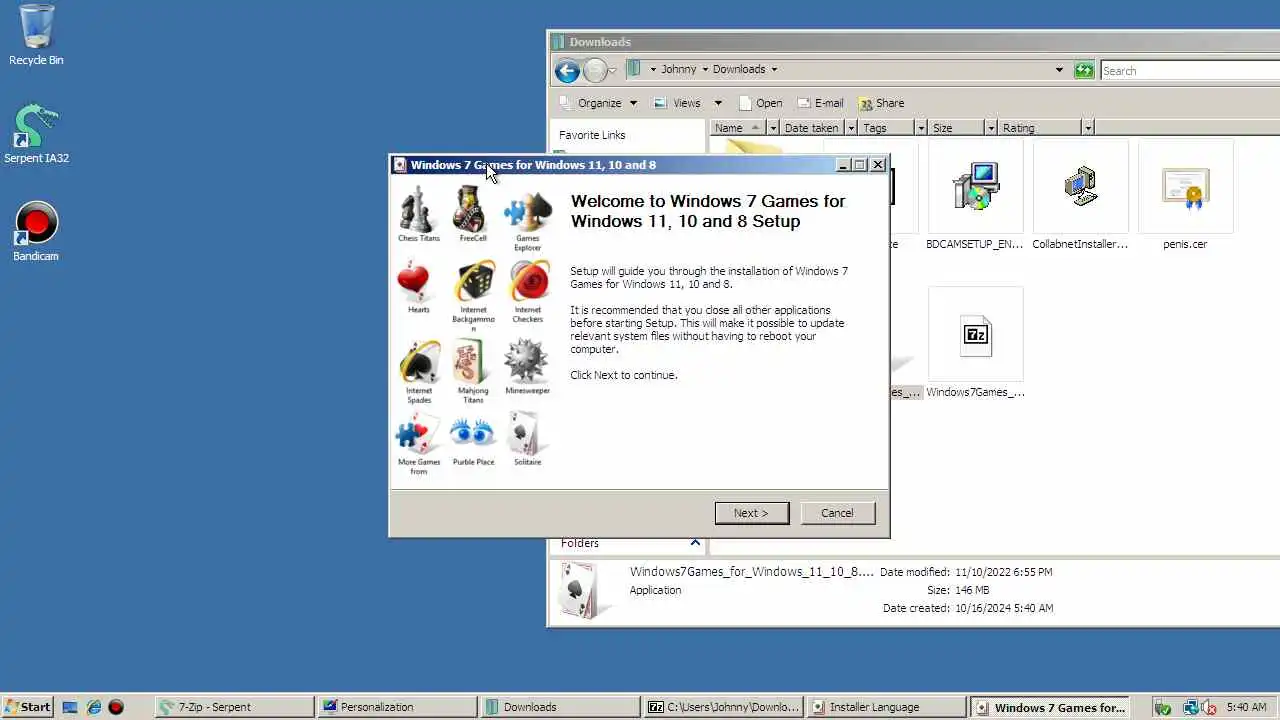
Task: Click Favorite Links heading in Downloads
Action: [x=592, y=135]
